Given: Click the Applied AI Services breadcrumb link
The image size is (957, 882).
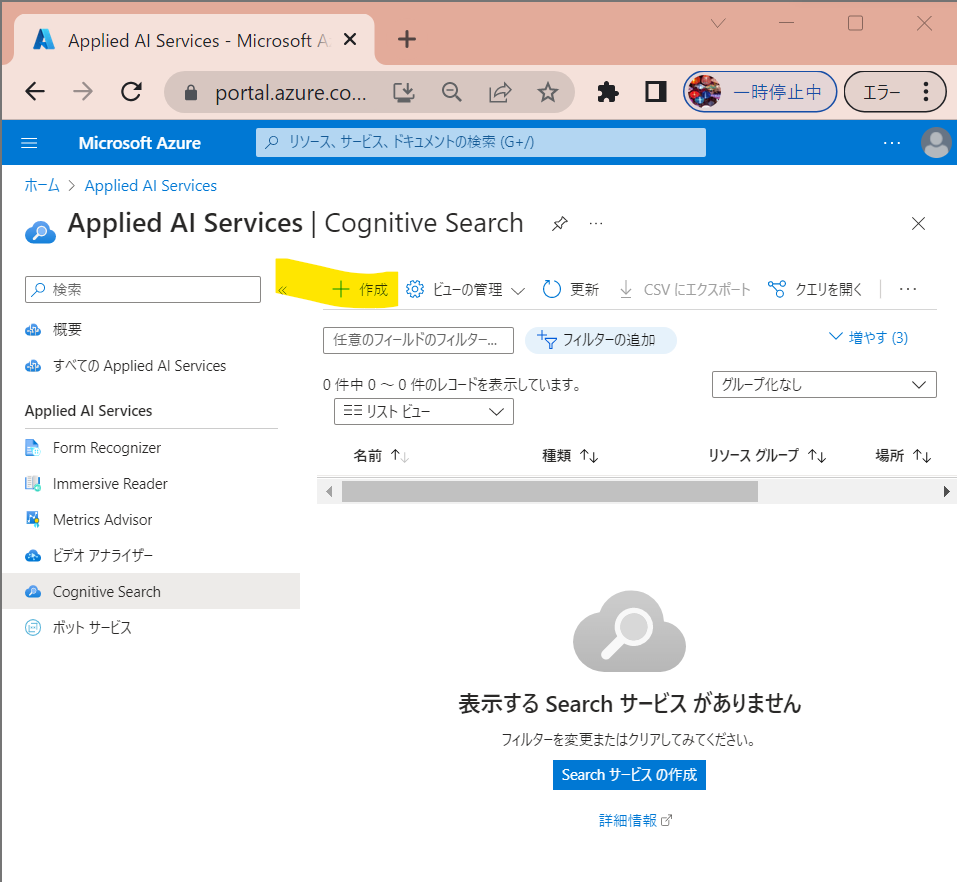Looking at the screenshot, I should click(151, 186).
